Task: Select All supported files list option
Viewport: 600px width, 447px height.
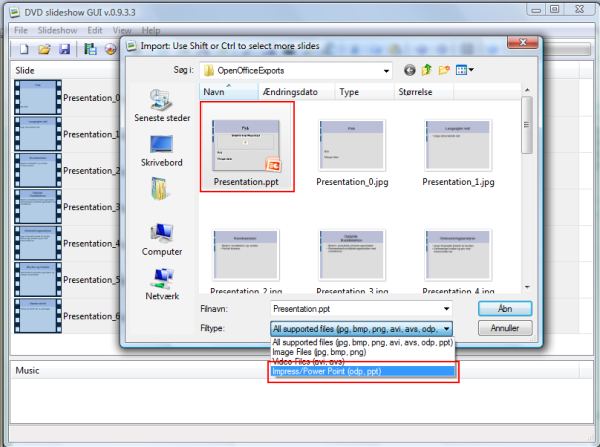Action: pos(362,343)
